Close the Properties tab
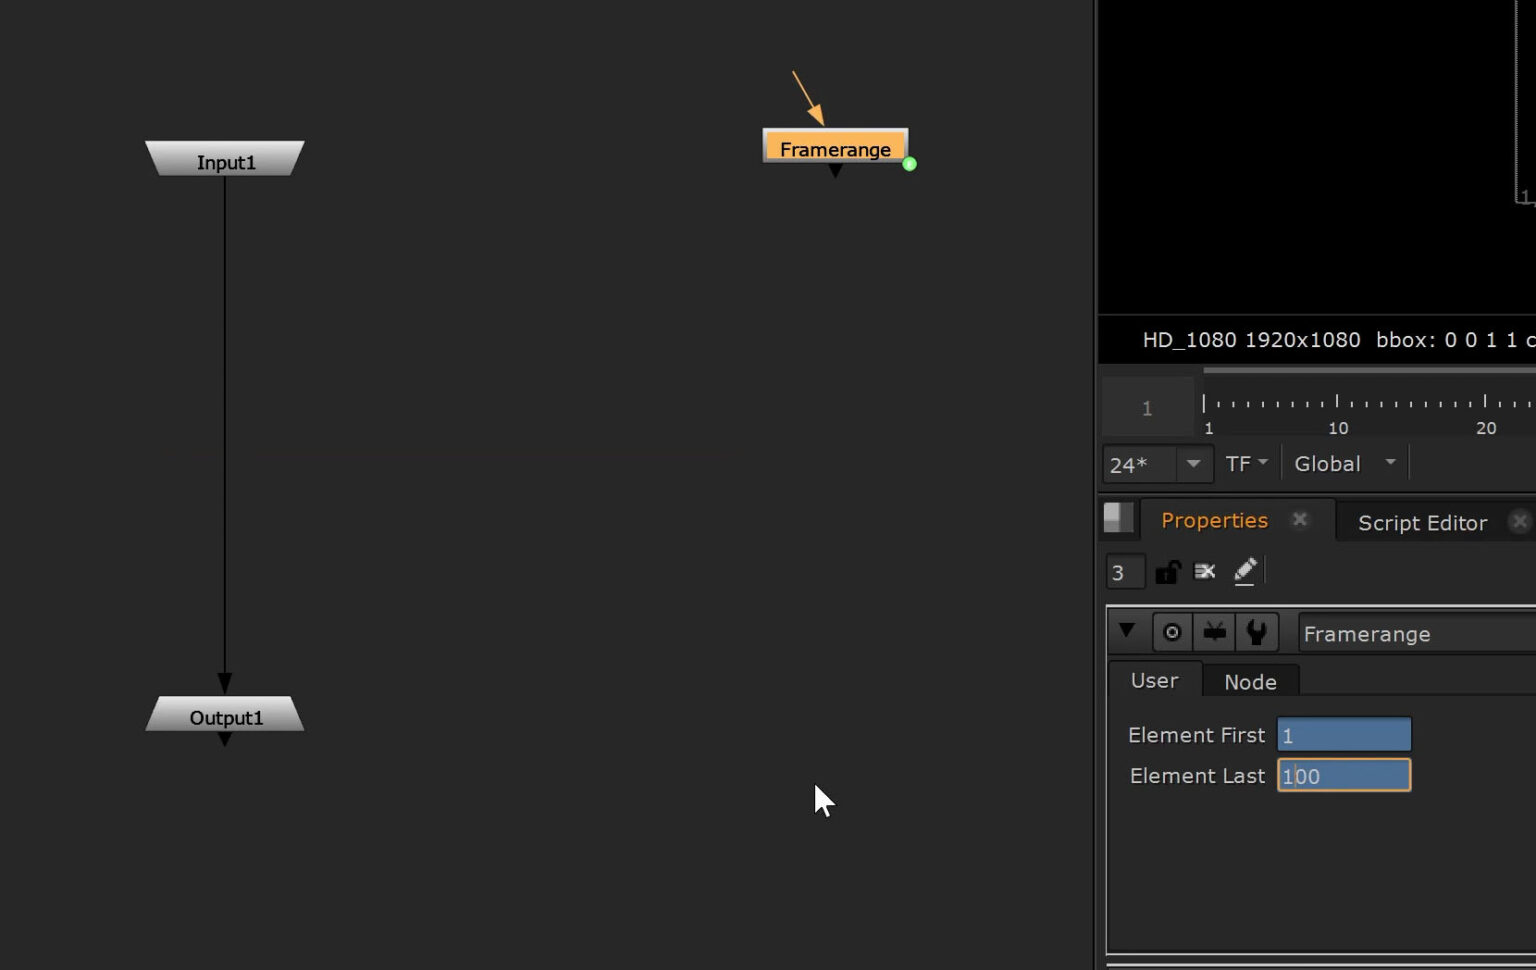This screenshot has width=1536, height=970. pyautogui.click(x=1300, y=519)
